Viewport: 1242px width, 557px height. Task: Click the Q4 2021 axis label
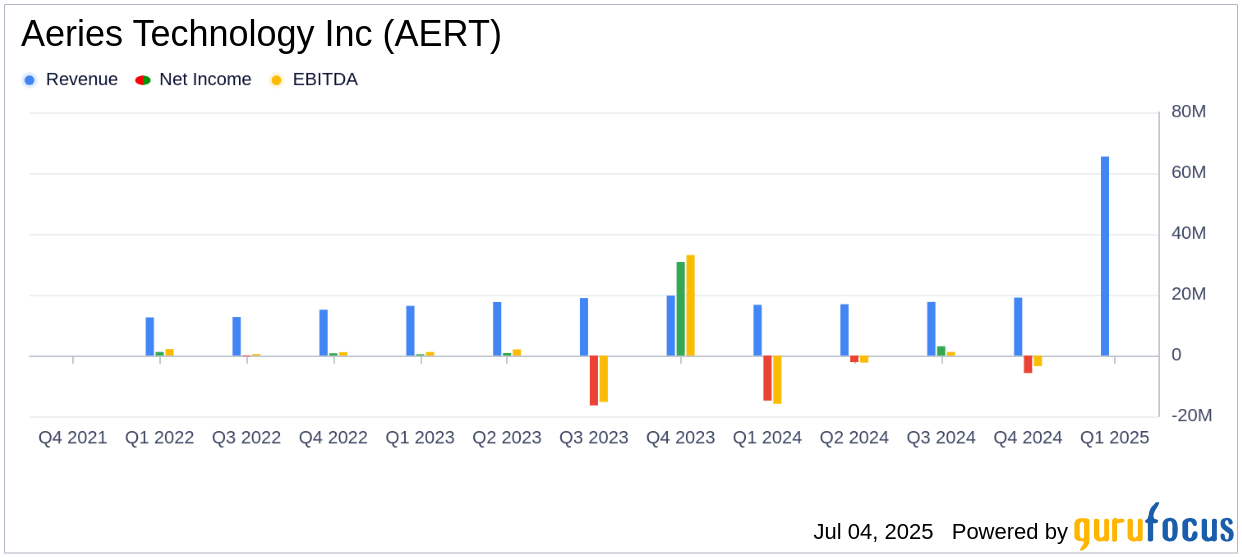pos(73,438)
